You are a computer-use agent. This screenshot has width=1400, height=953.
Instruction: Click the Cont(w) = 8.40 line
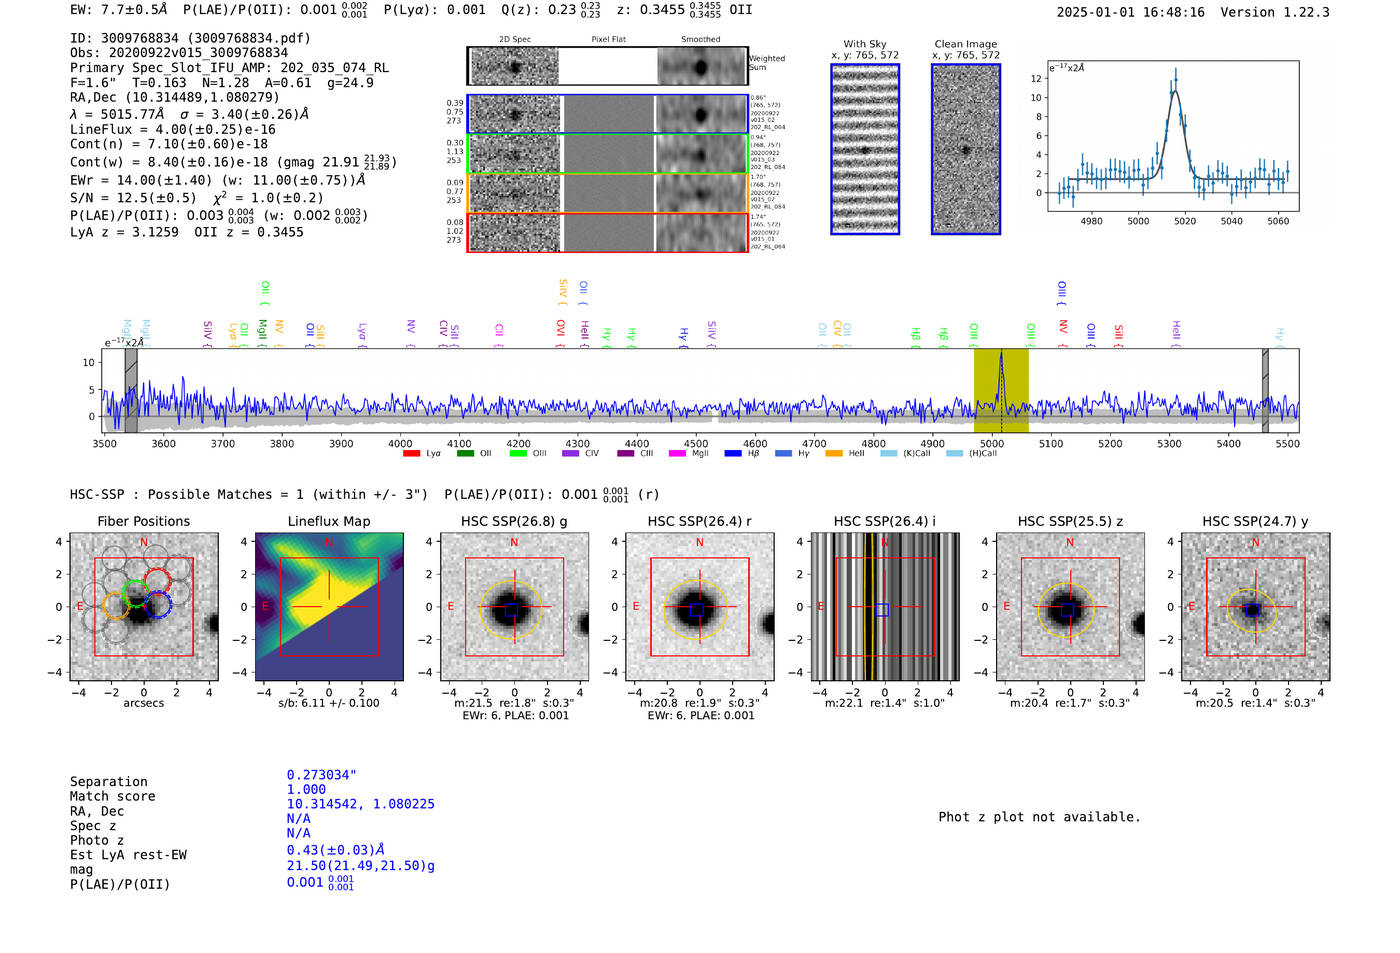tap(232, 162)
